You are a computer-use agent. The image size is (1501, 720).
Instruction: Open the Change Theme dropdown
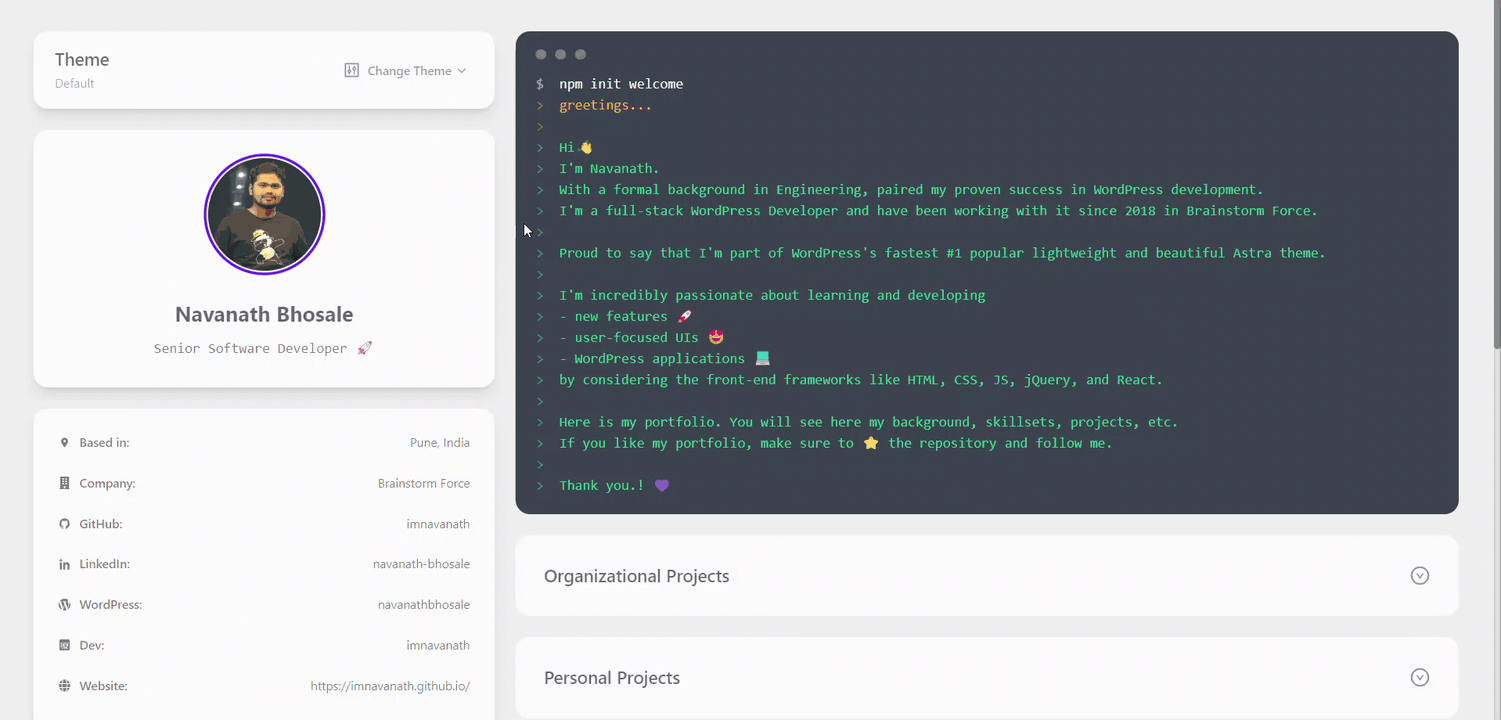(x=405, y=71)
